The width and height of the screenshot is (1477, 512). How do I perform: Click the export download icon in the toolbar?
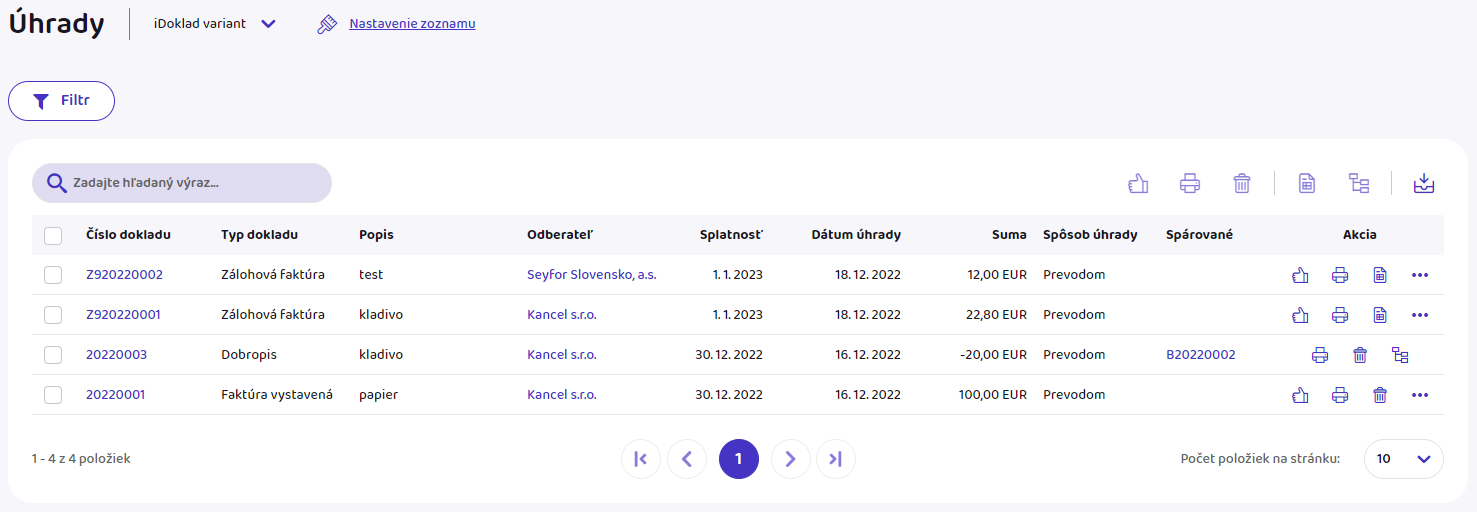[x=1423, y=183]
